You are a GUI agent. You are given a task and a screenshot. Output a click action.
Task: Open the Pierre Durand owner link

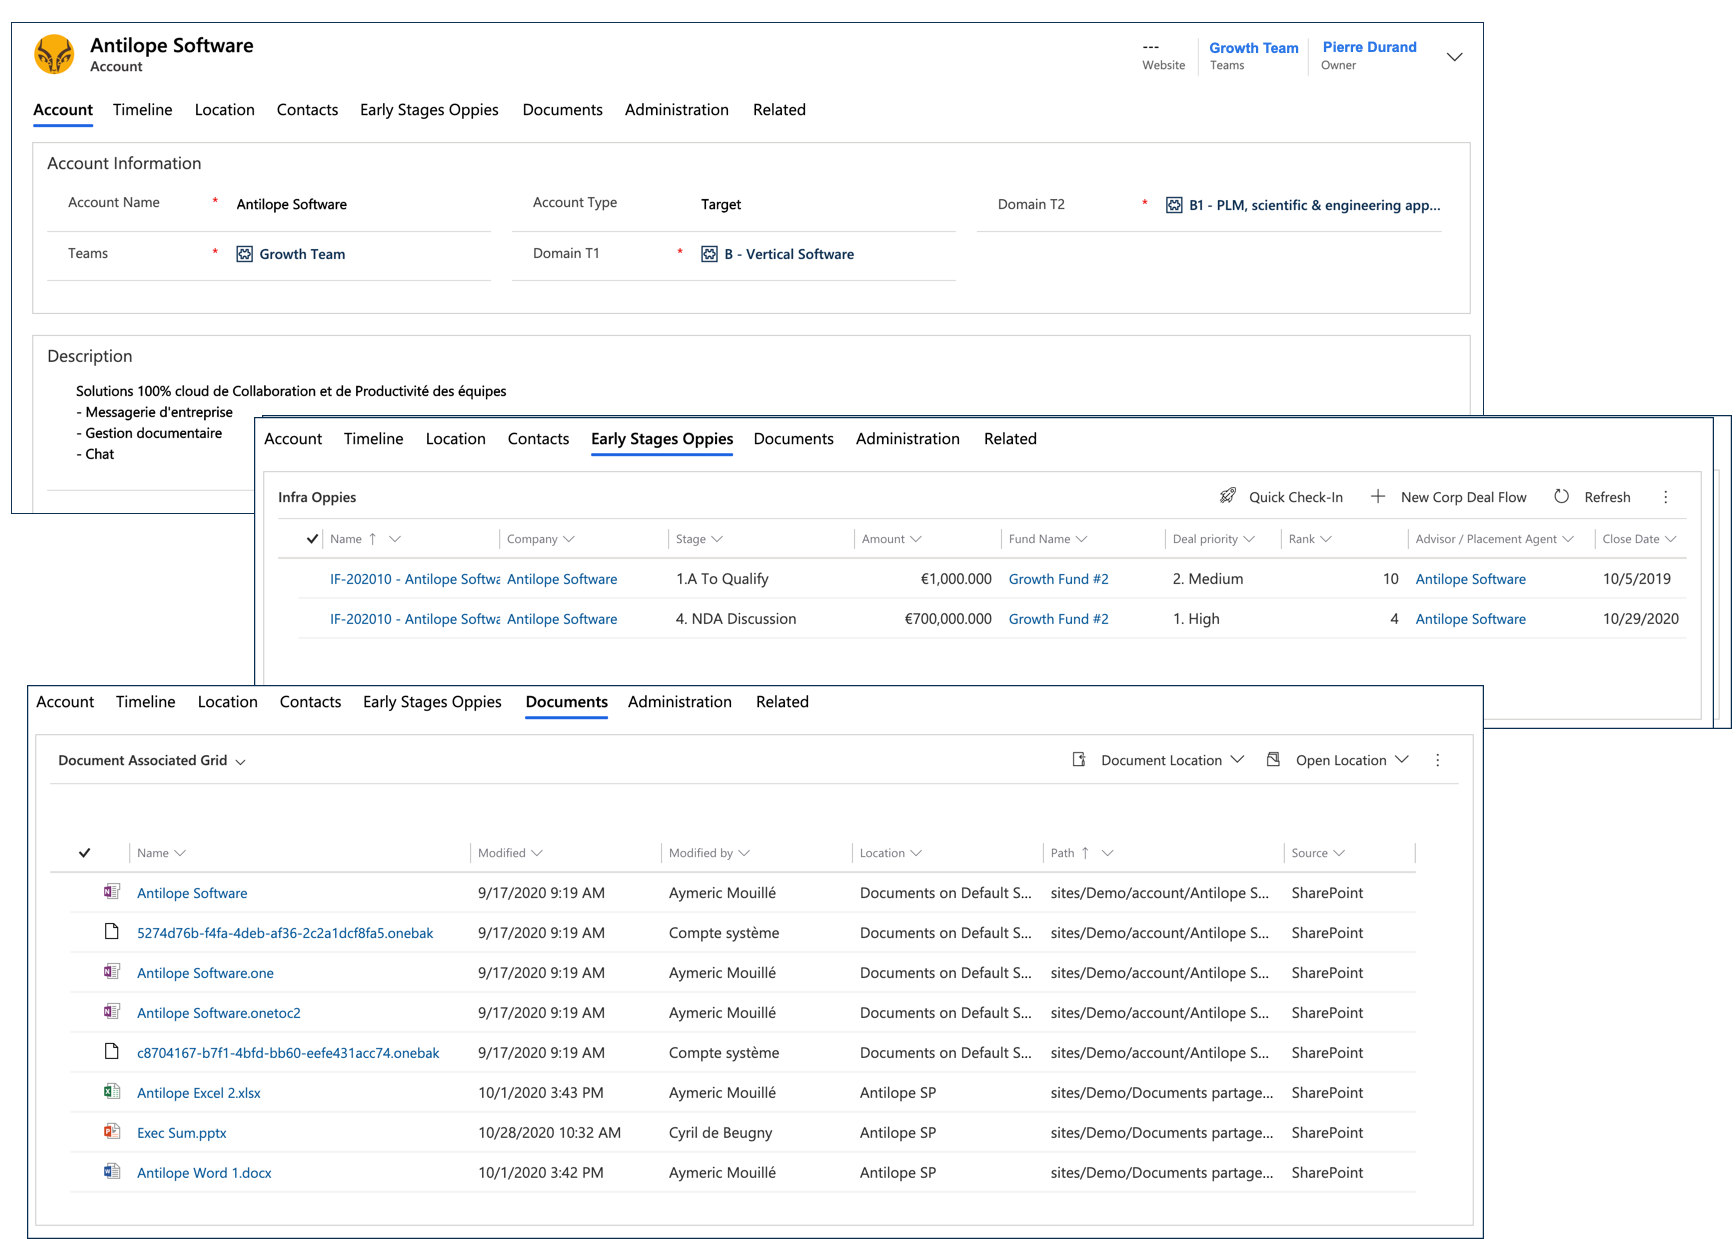1369,47
